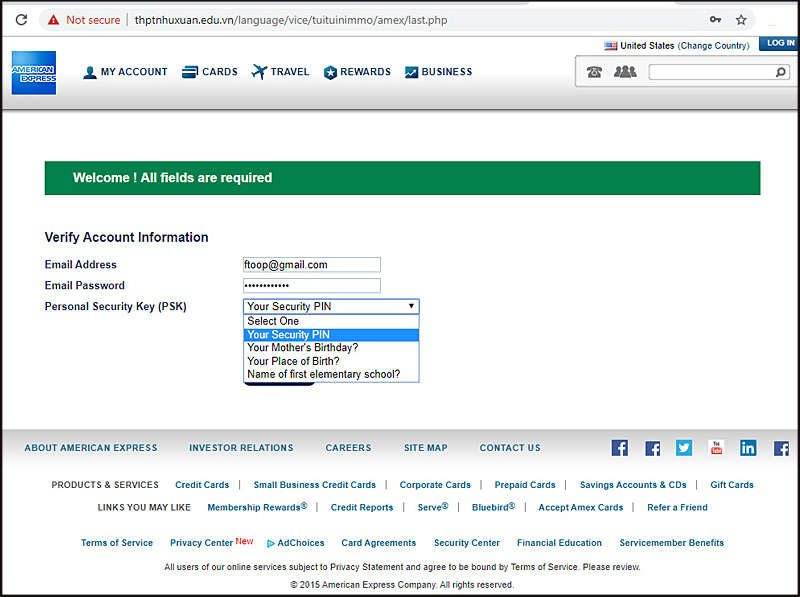Open MY ACCOUNT menu
This screenshot has width=800, height=597.
click(x=134, y=72)
